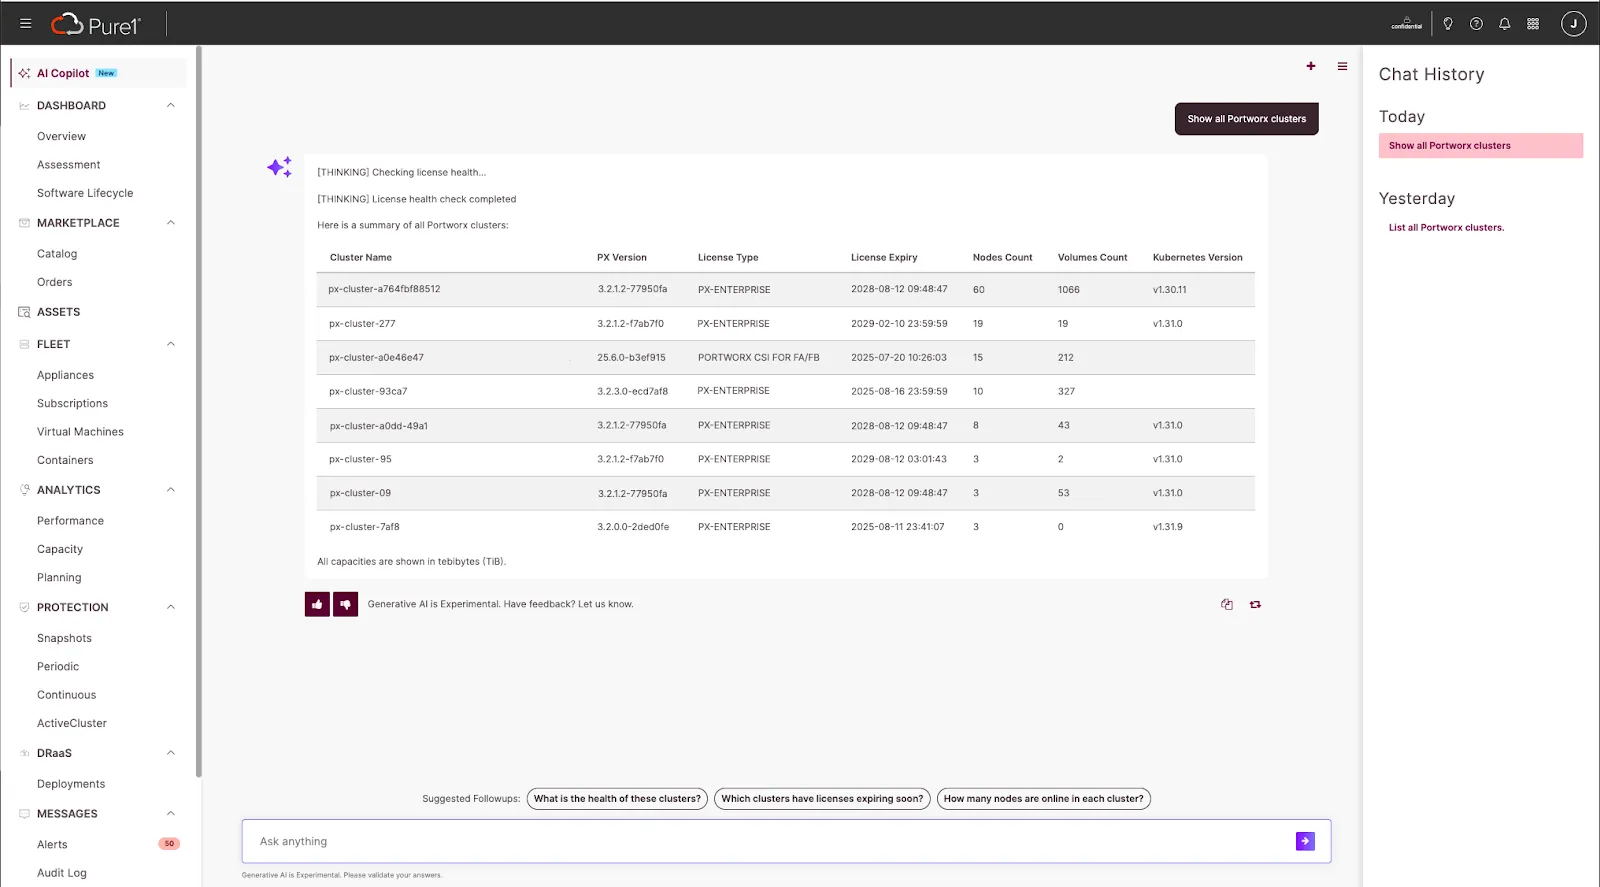Select 'Which clusters have licenses expiring soon?' followup
Viewport: 1600px width, 887px height.
pos(822,799)
